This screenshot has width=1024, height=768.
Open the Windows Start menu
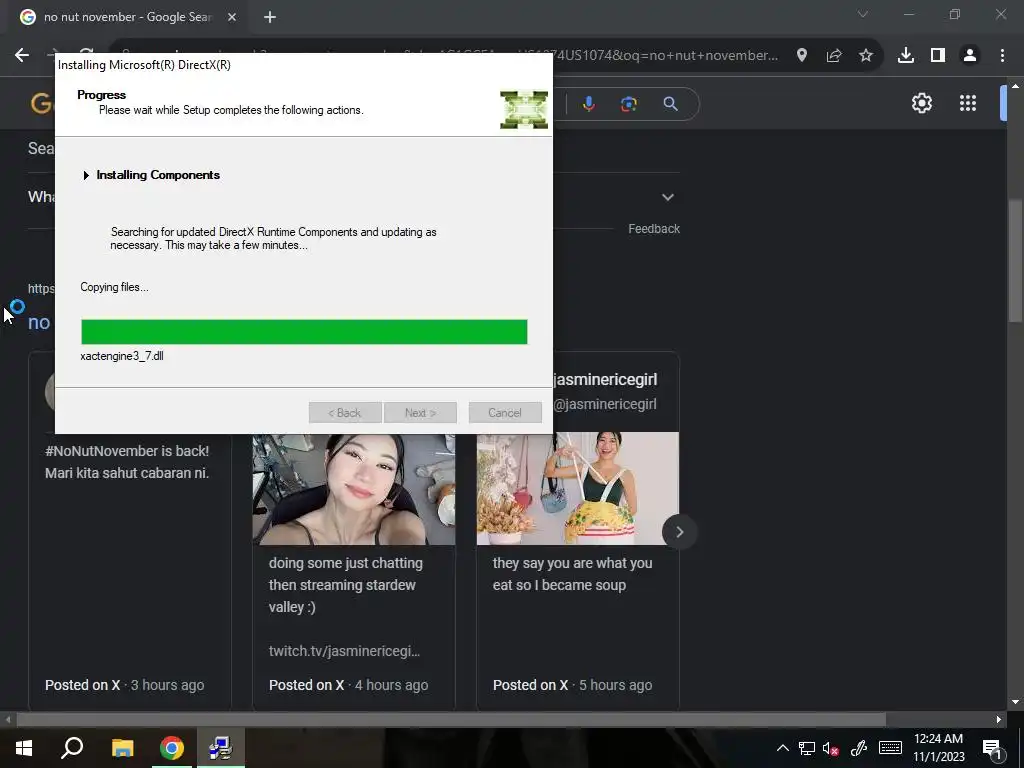[24, 748]
